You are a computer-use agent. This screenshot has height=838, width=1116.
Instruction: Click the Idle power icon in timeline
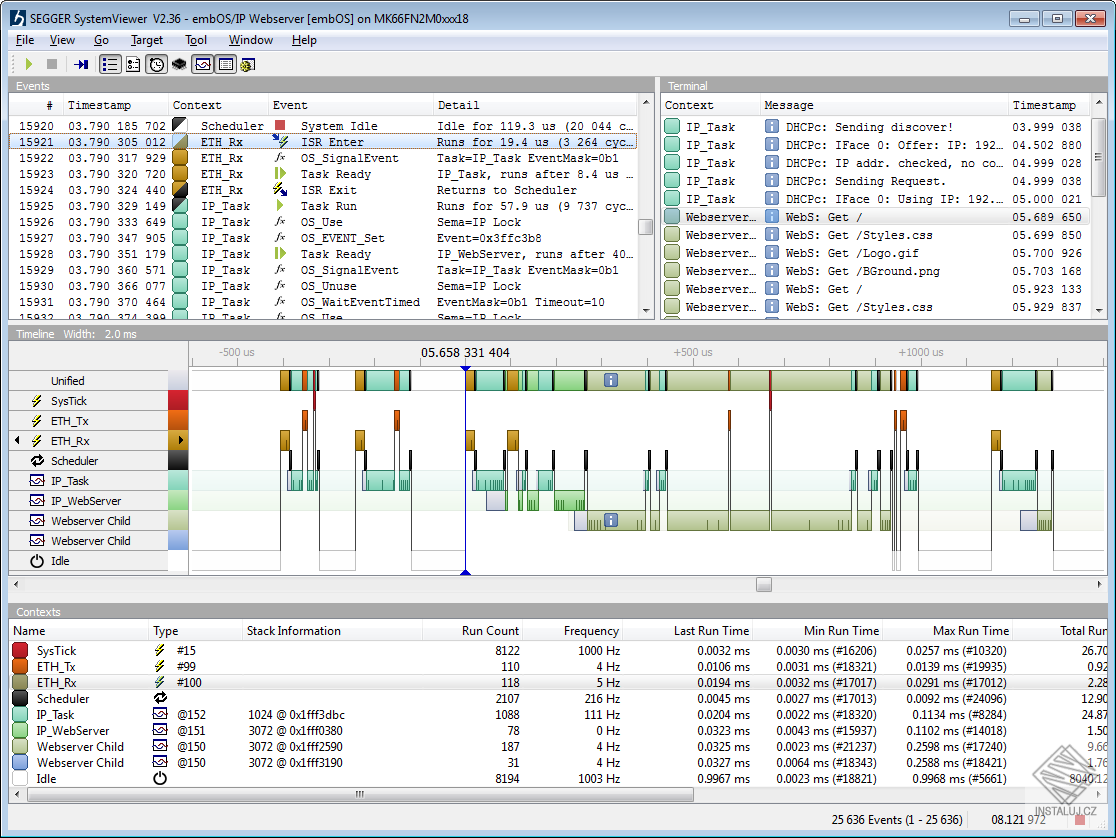[37, 561]
